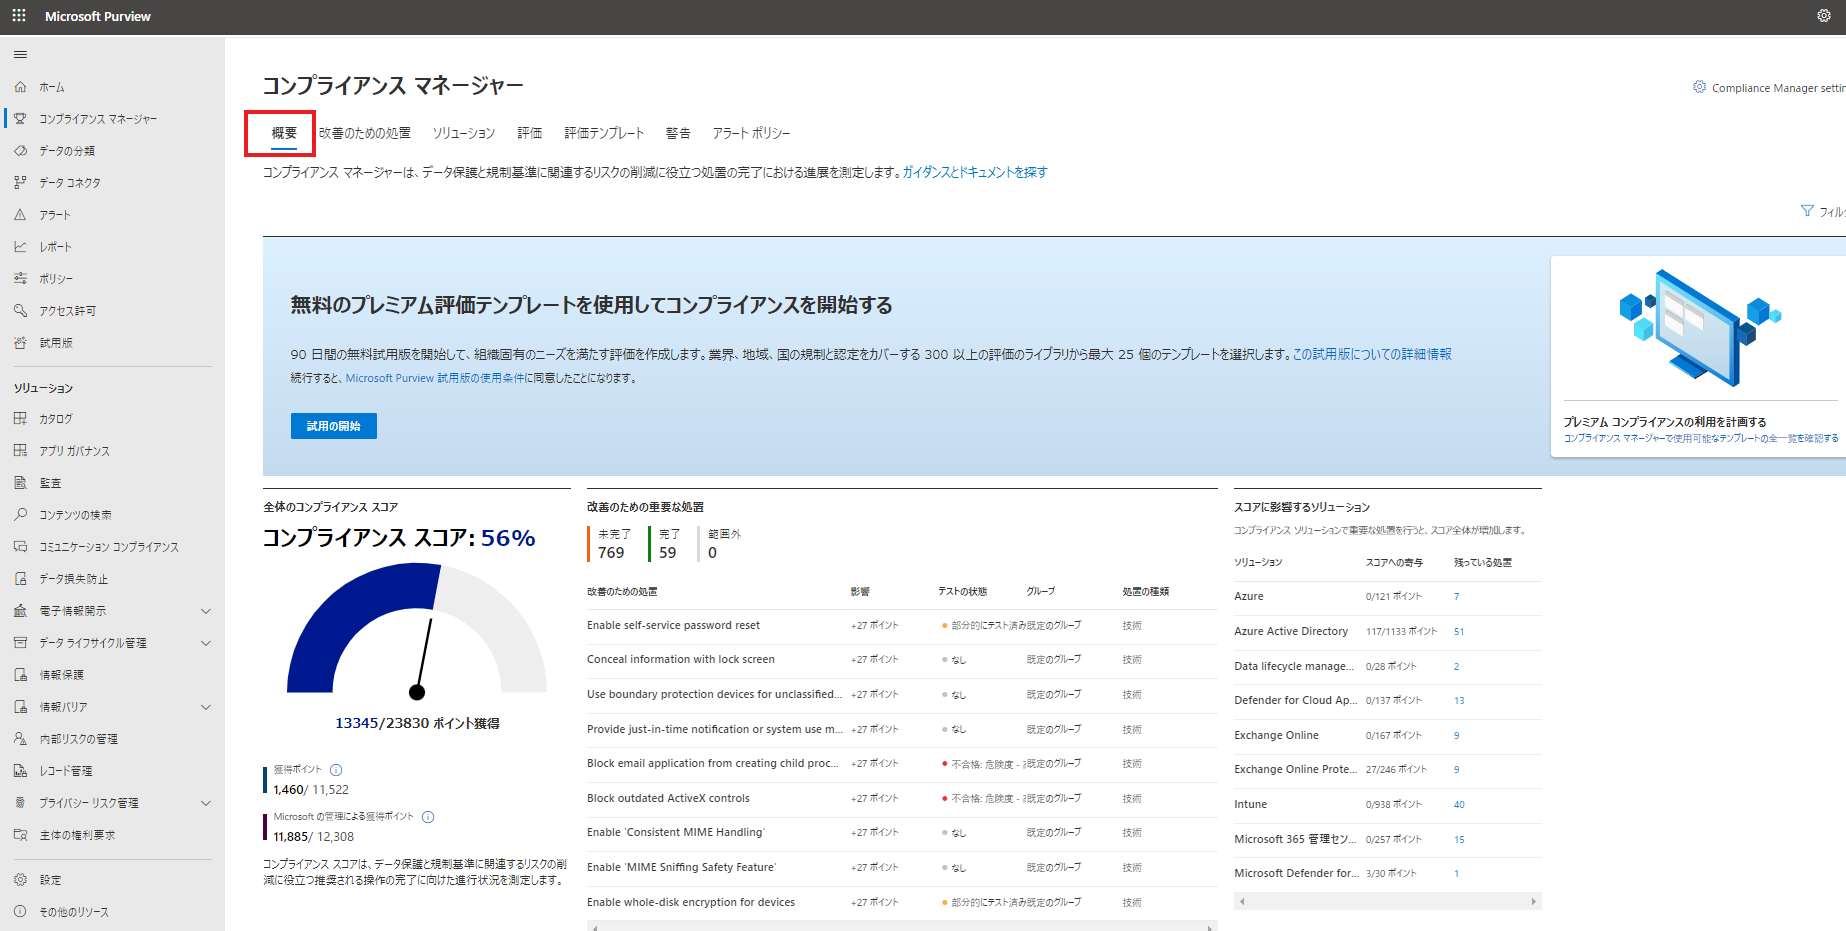1846x931 pixels.
Task: Sort by 影響 column header
Action: point(860,592)
